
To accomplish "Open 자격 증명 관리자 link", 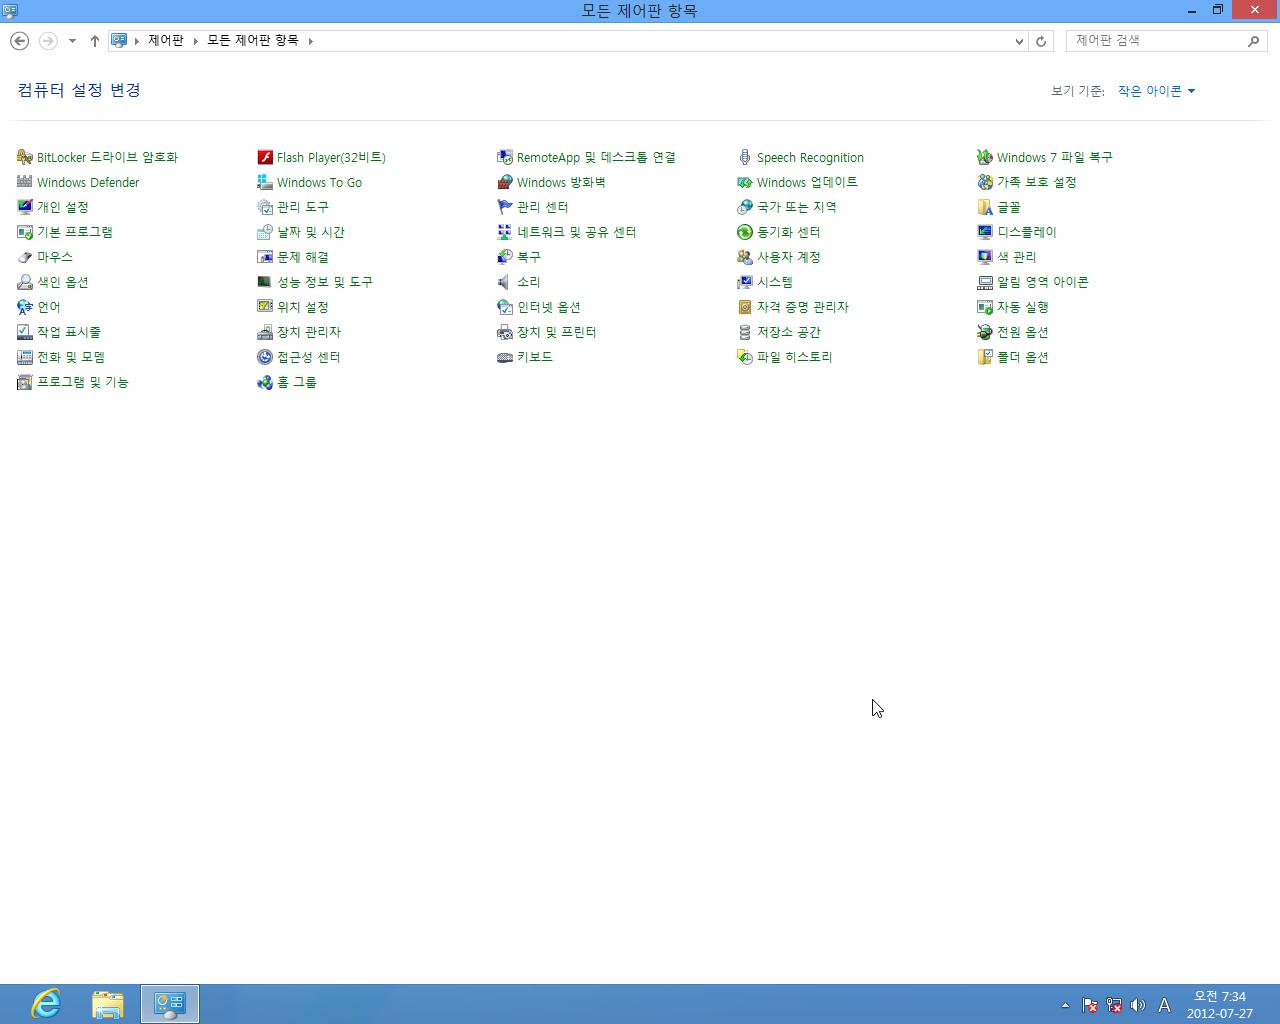I will click(803, 307).
